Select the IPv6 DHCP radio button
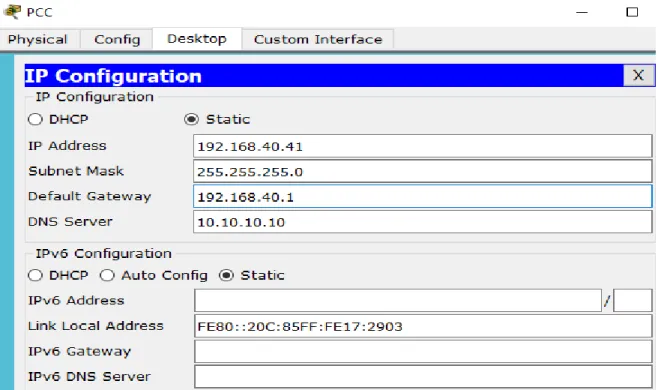 click(x=35, y=275)
